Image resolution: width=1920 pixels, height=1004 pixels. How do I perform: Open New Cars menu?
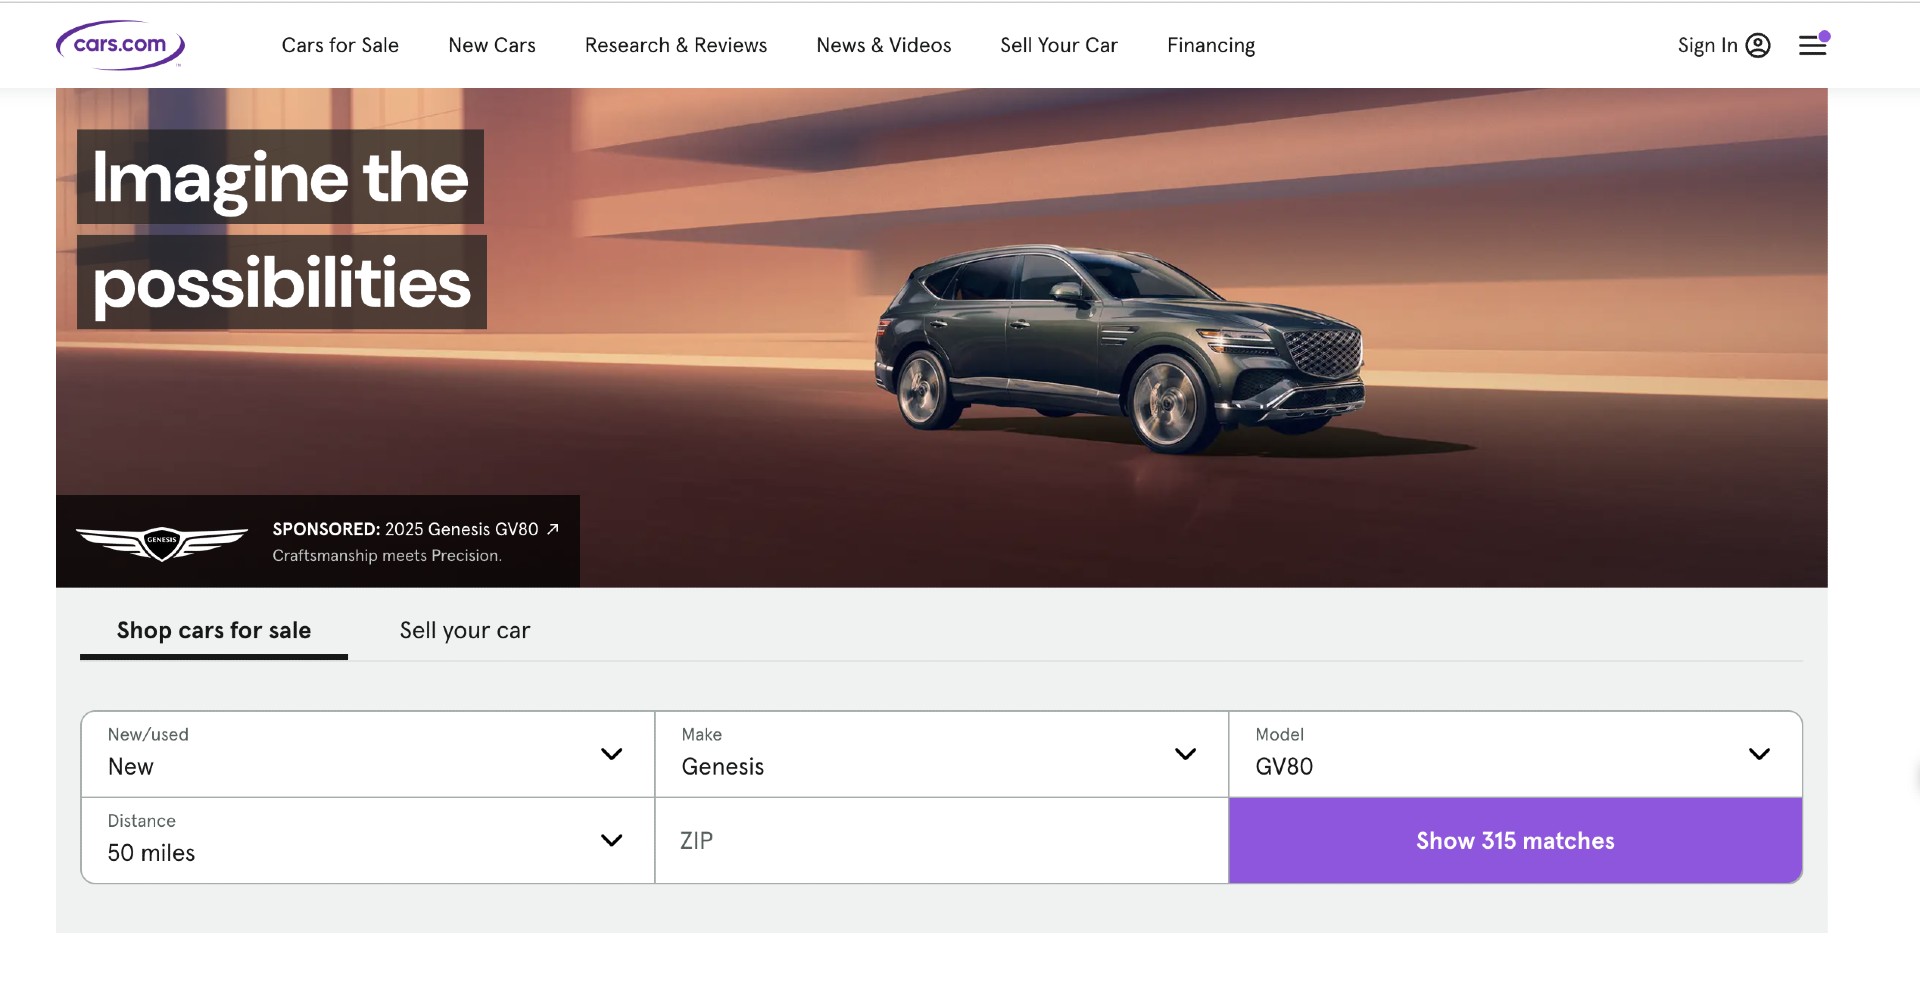coord(491,45)
